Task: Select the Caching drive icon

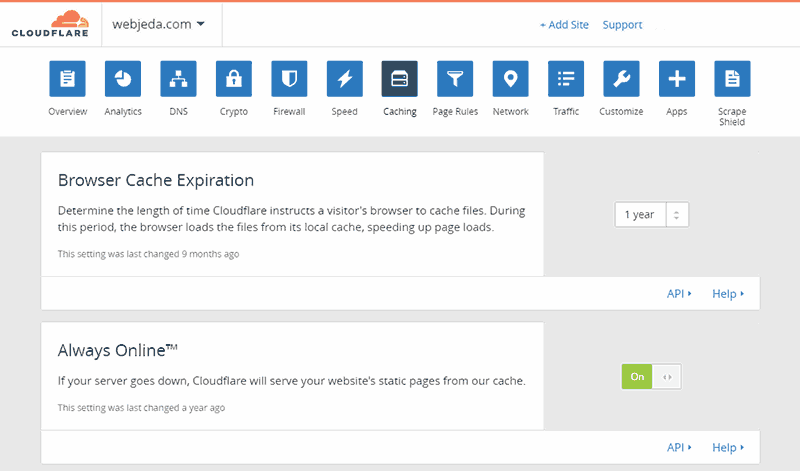Action: coord(399,79)
